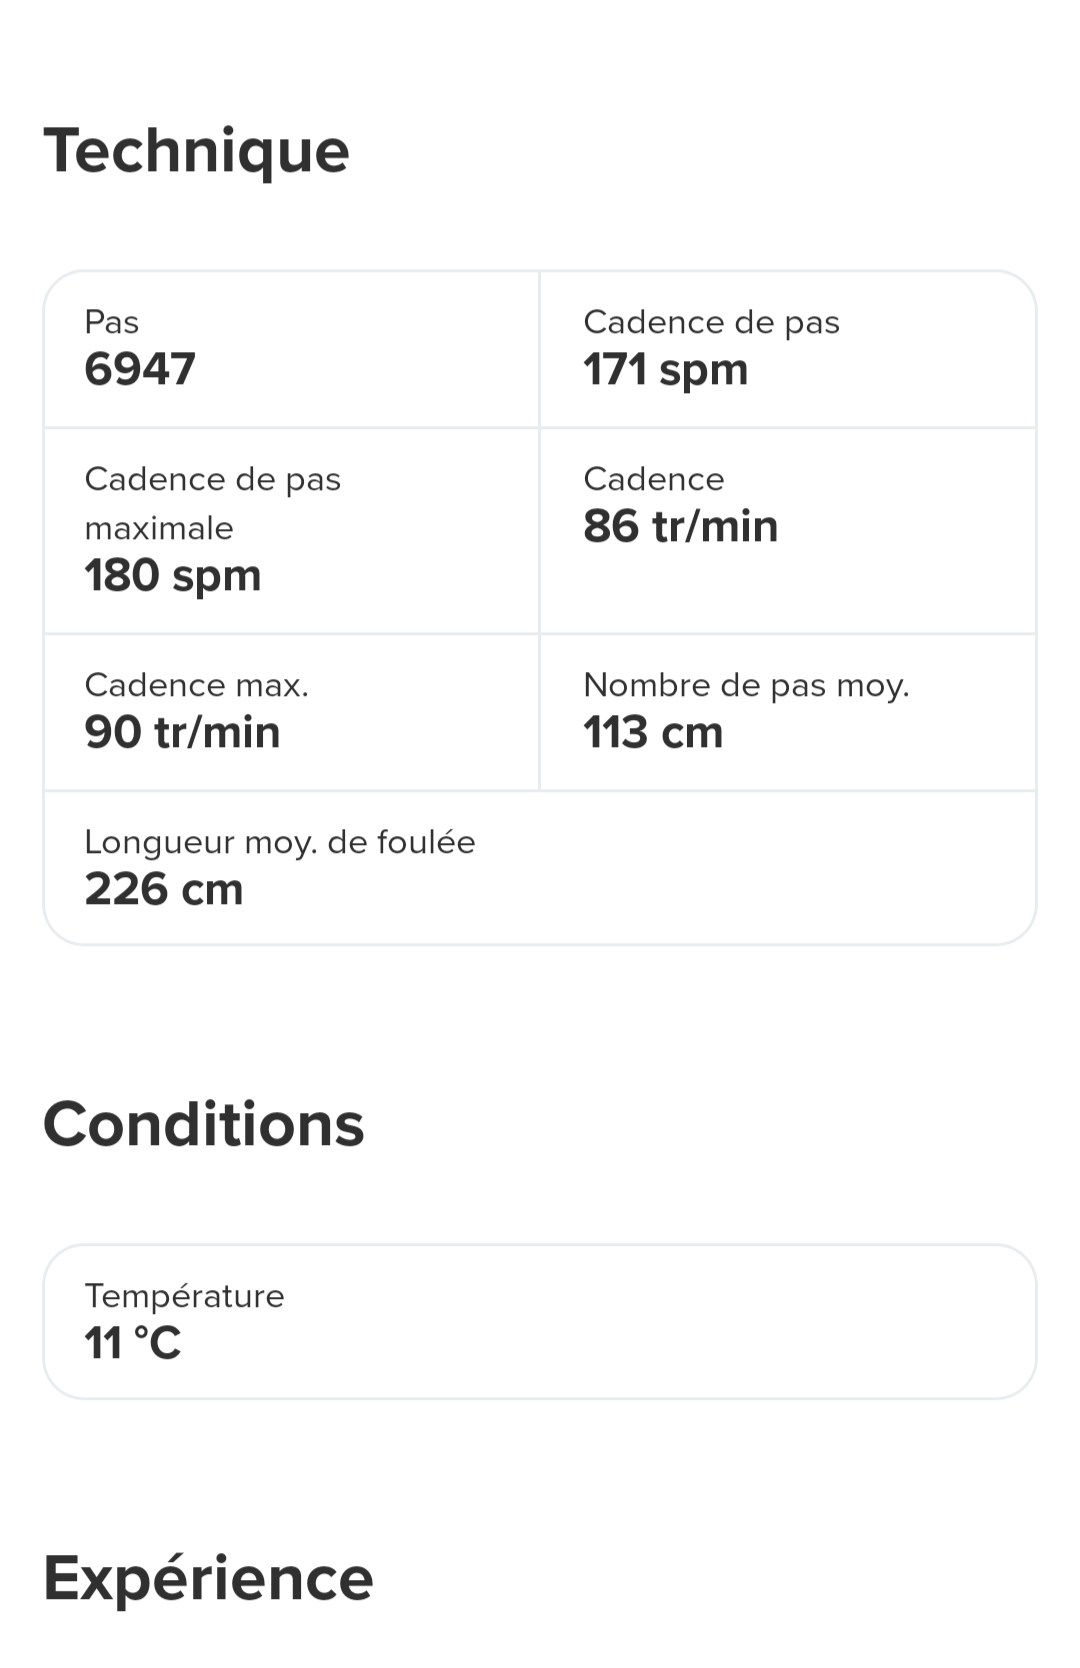Screen dimensions: 1080x1668
Task: Select the Cadence max. label
Action: [x=196, y=685]
